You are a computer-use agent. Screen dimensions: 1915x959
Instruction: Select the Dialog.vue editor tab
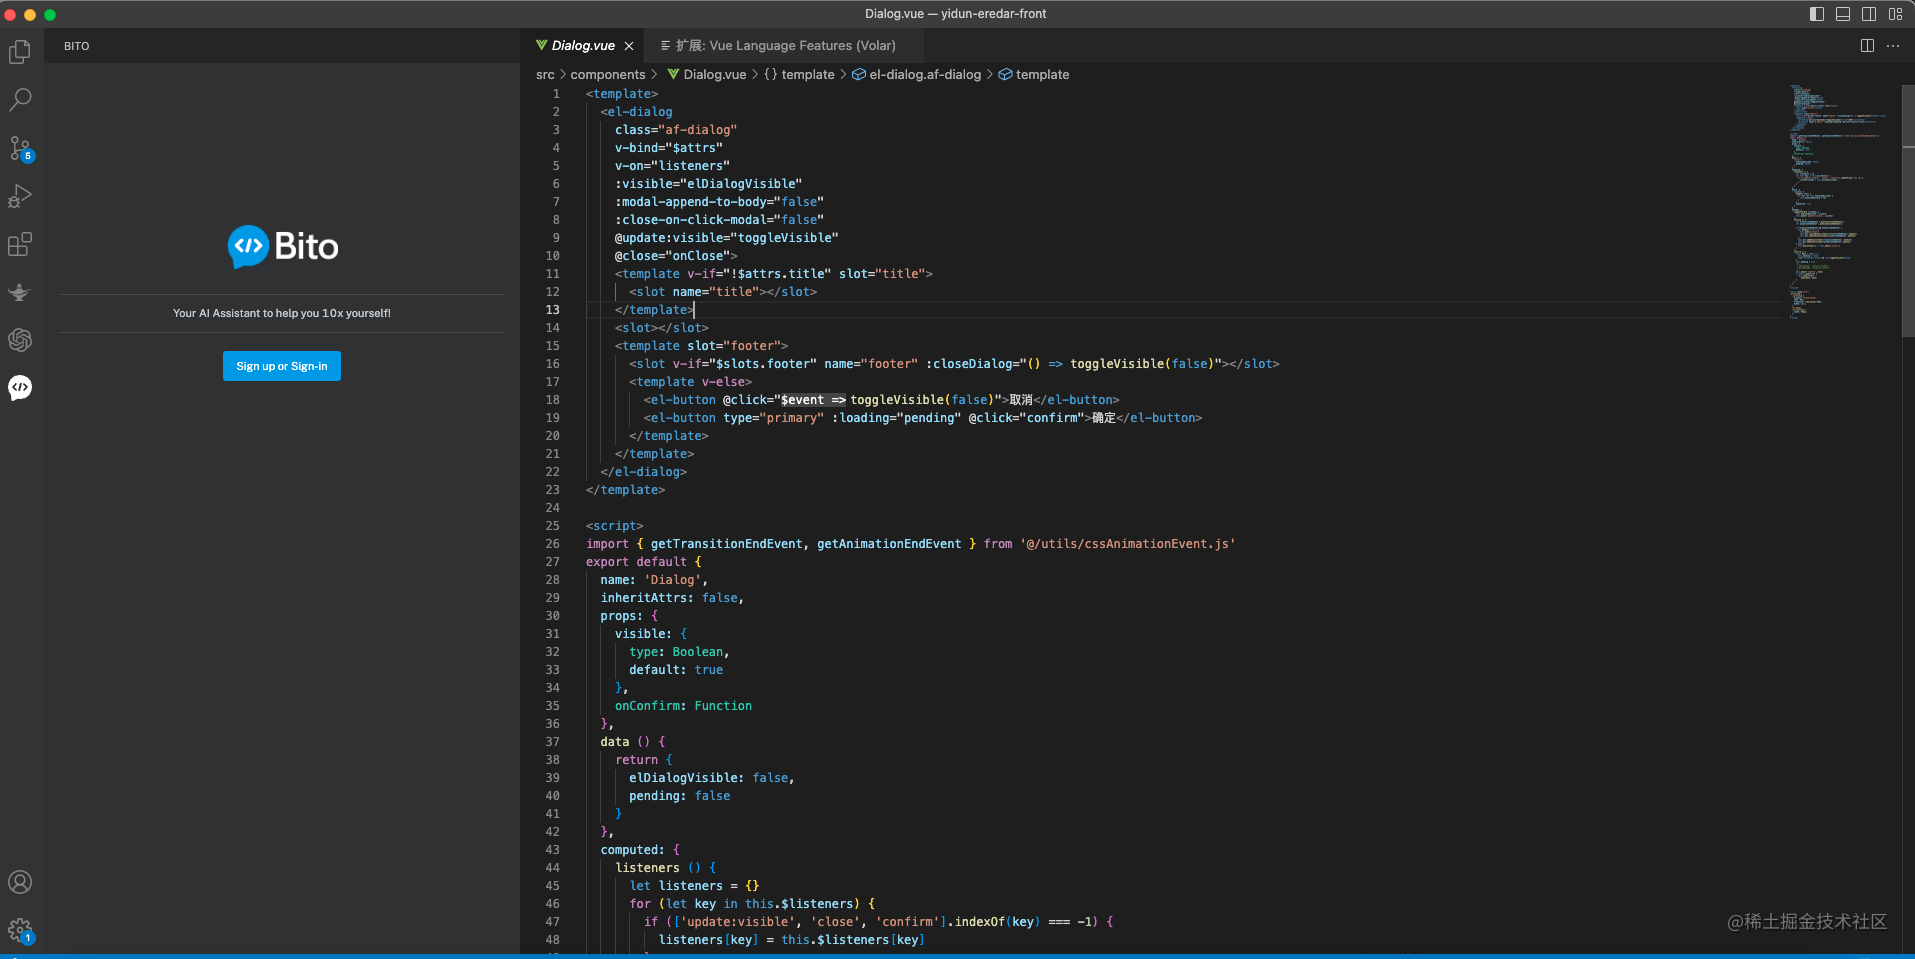point(582,46)
